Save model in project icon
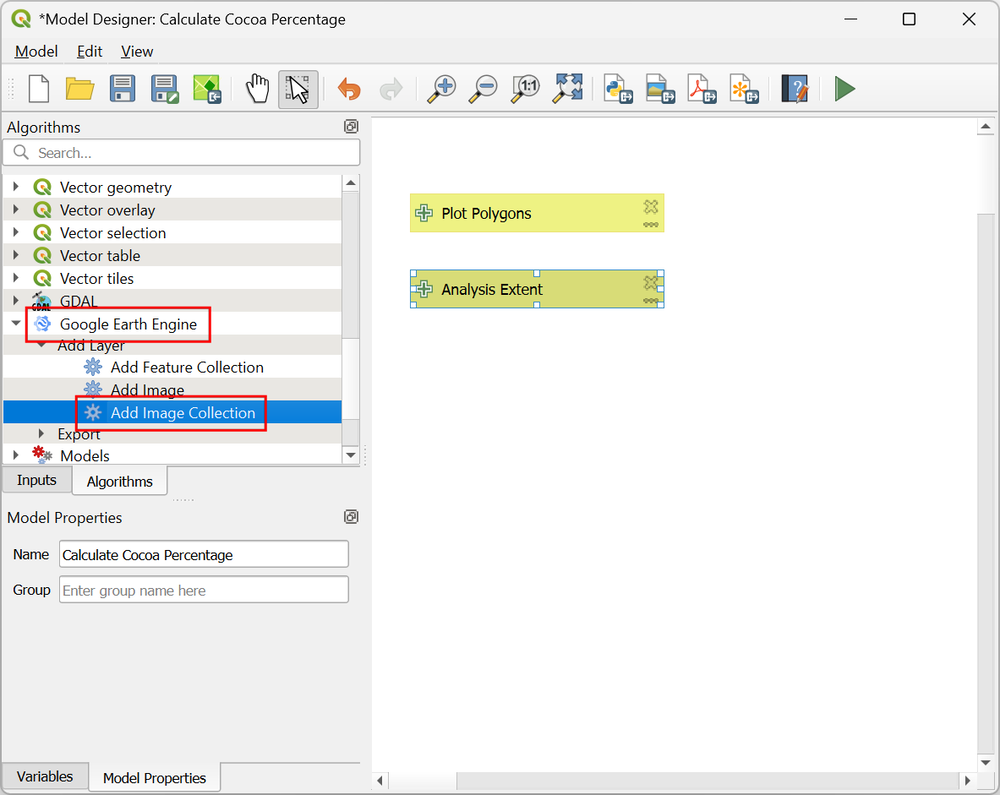This screenshot has width=1000, height=795. (207, 89)
